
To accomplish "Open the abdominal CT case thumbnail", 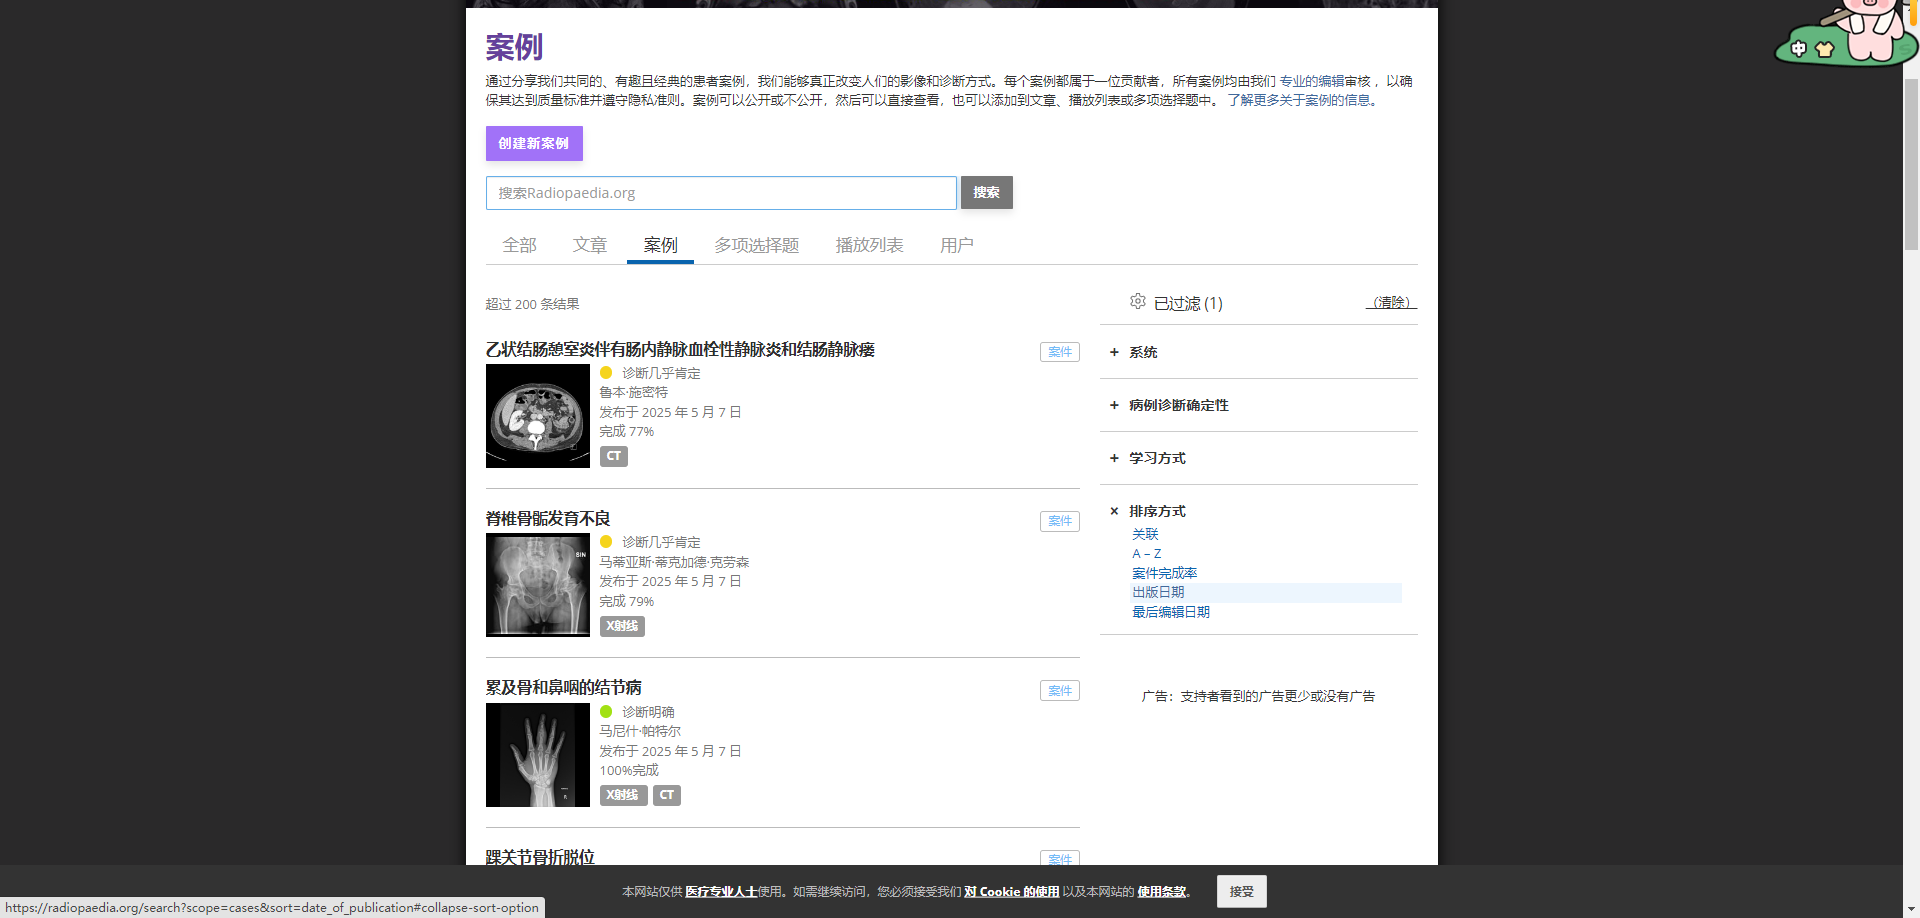I will [x=538, y=416].
